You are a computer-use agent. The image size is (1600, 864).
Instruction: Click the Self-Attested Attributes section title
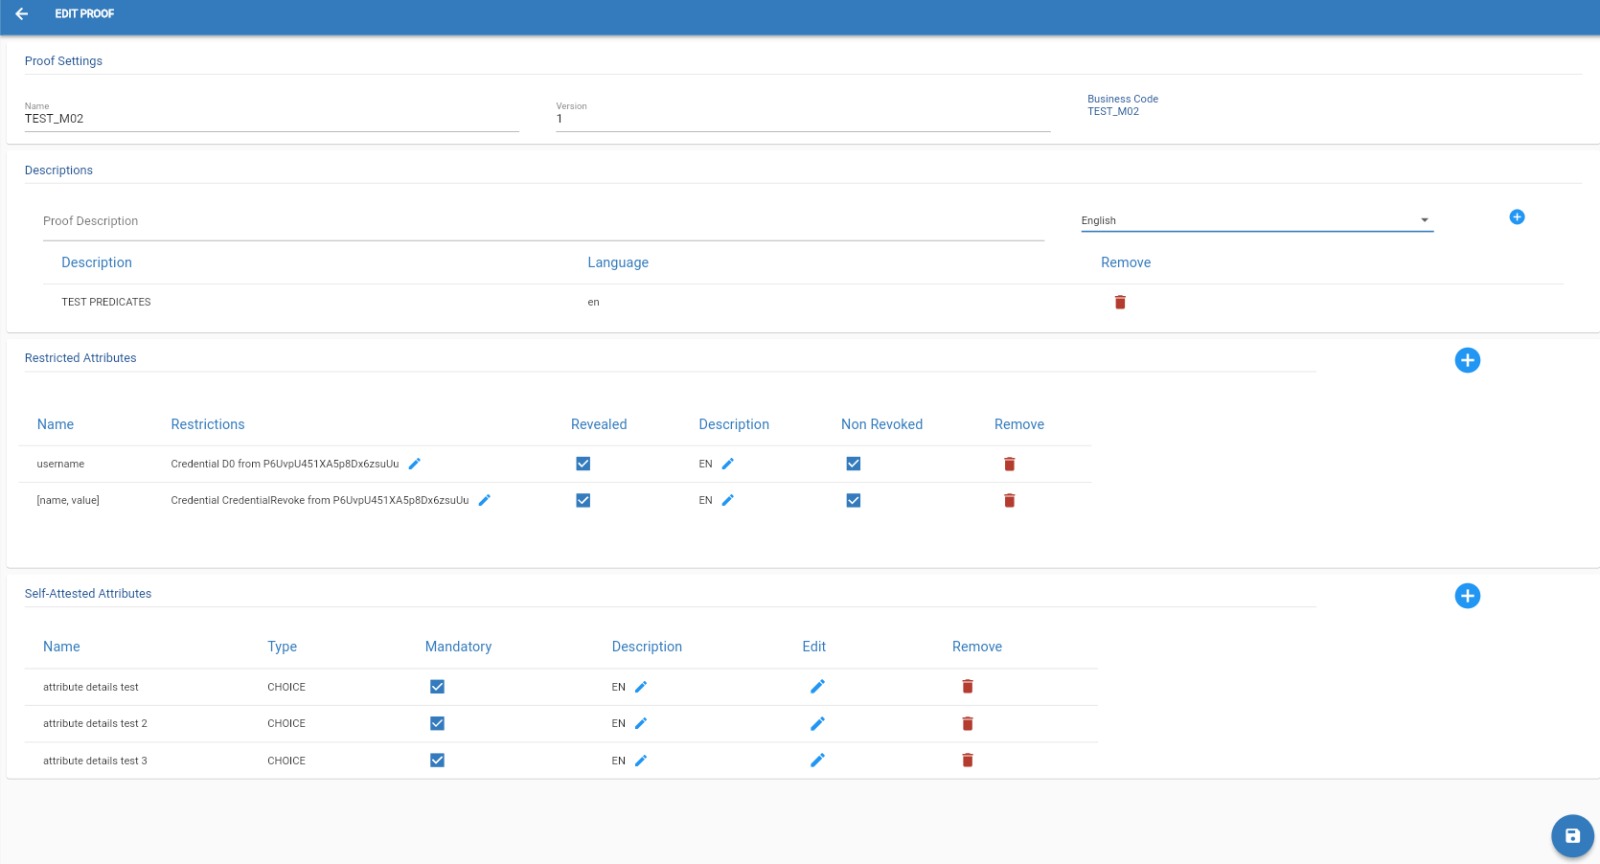pos(88,594)
